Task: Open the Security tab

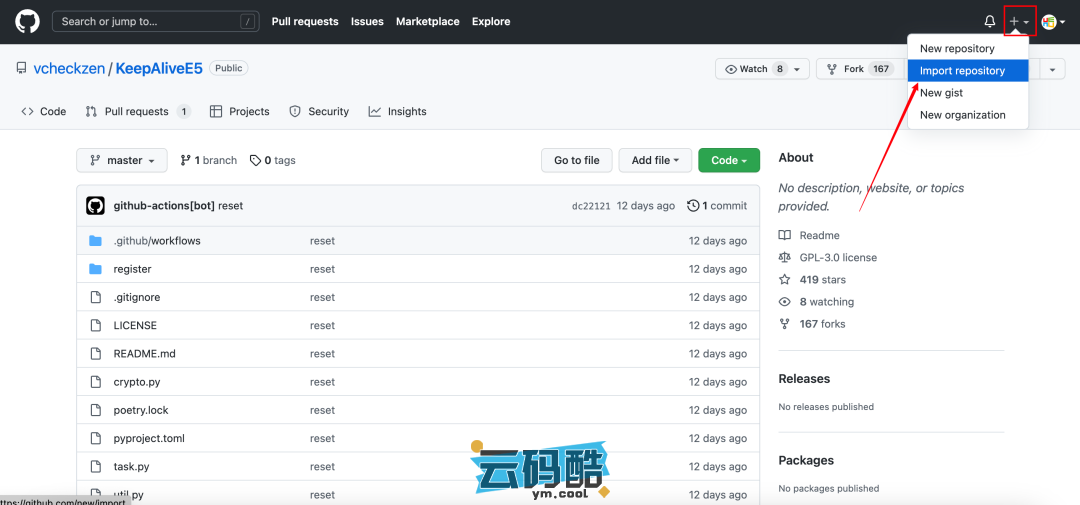Action: pos(319,112)
